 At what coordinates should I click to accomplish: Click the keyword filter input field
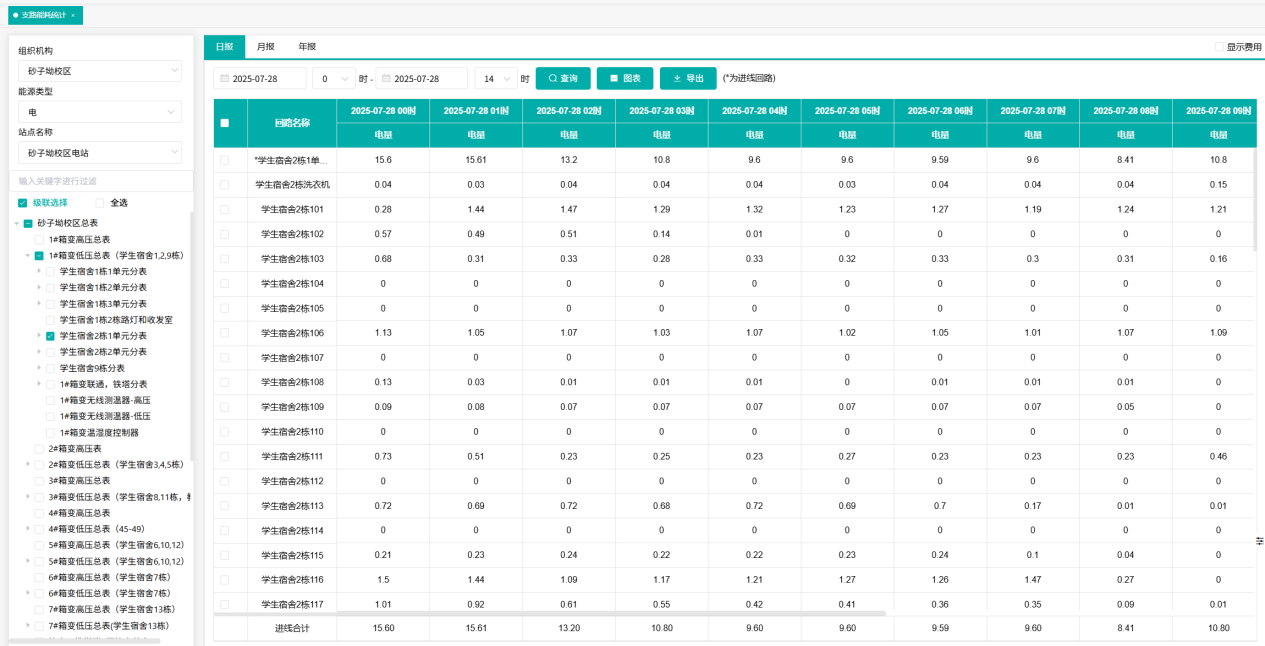click(100, 181)
